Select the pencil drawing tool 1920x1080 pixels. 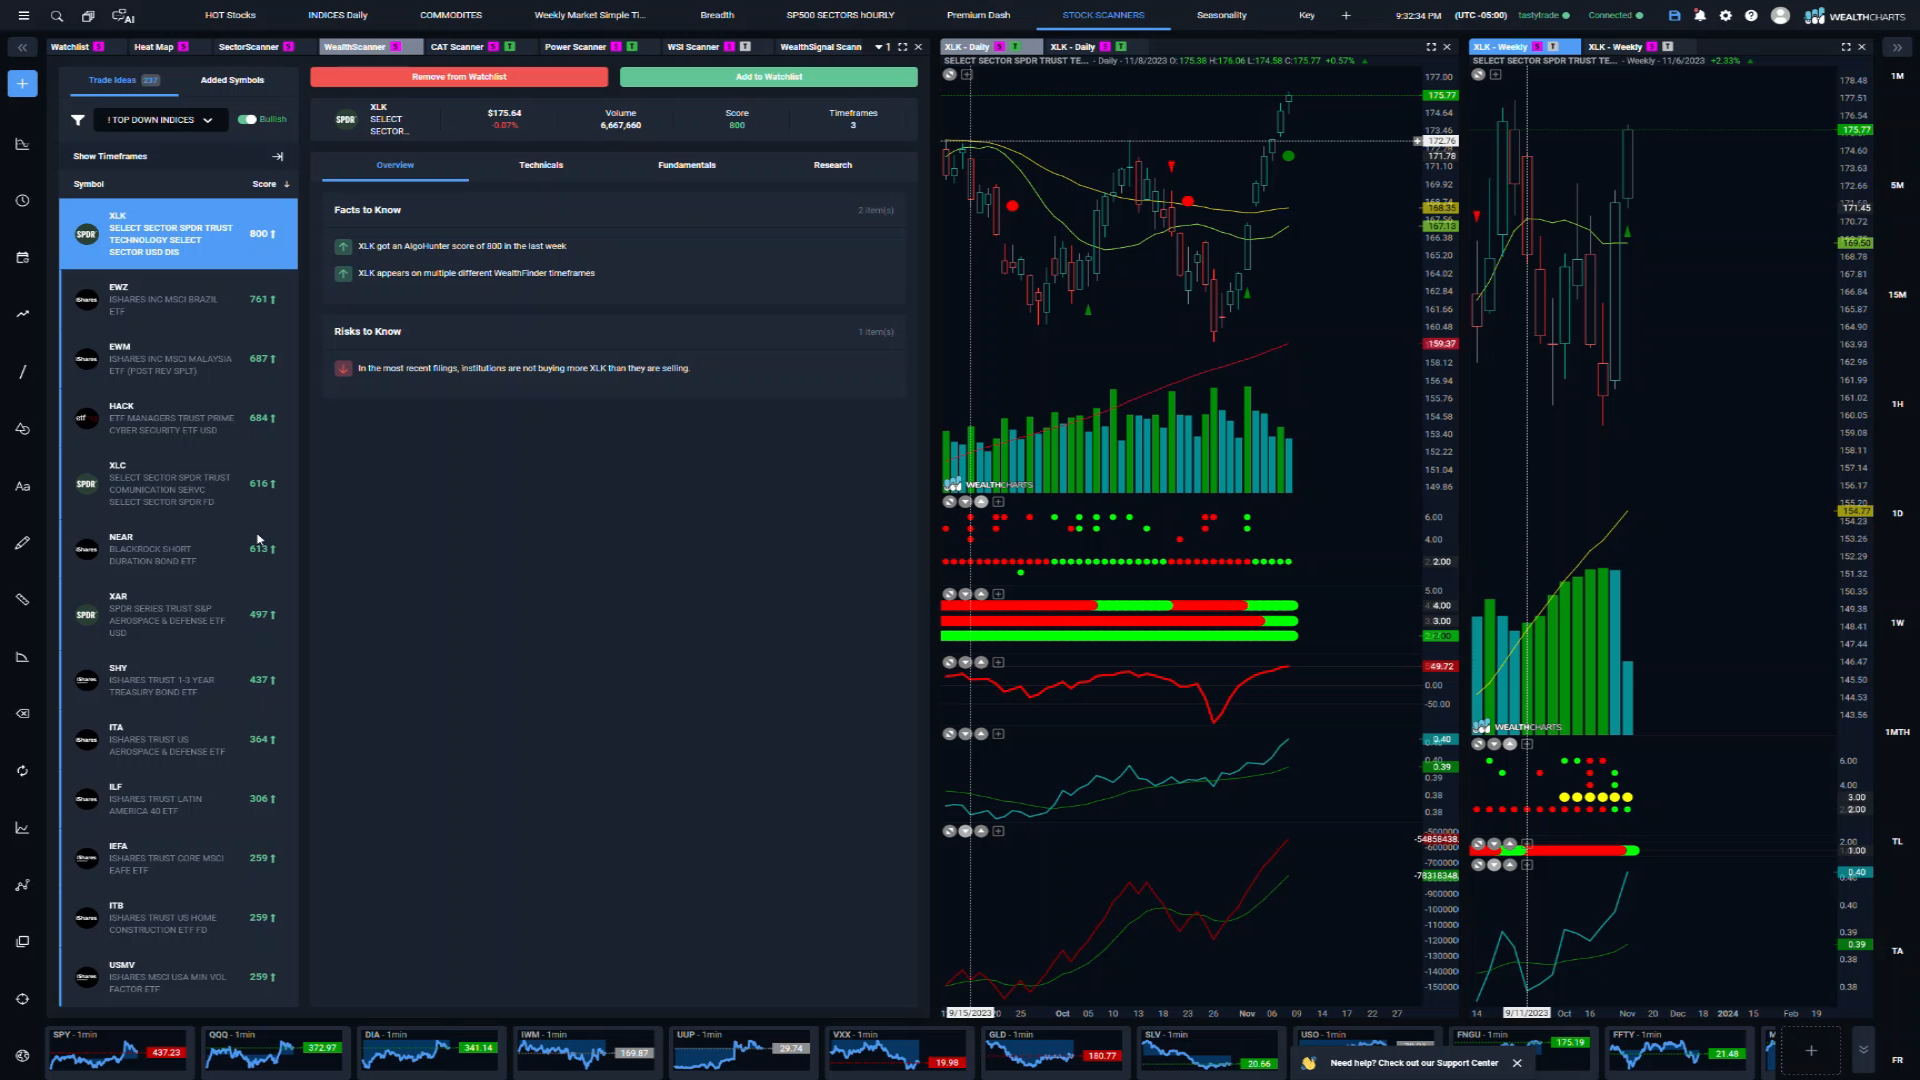(x=22, y=543)
